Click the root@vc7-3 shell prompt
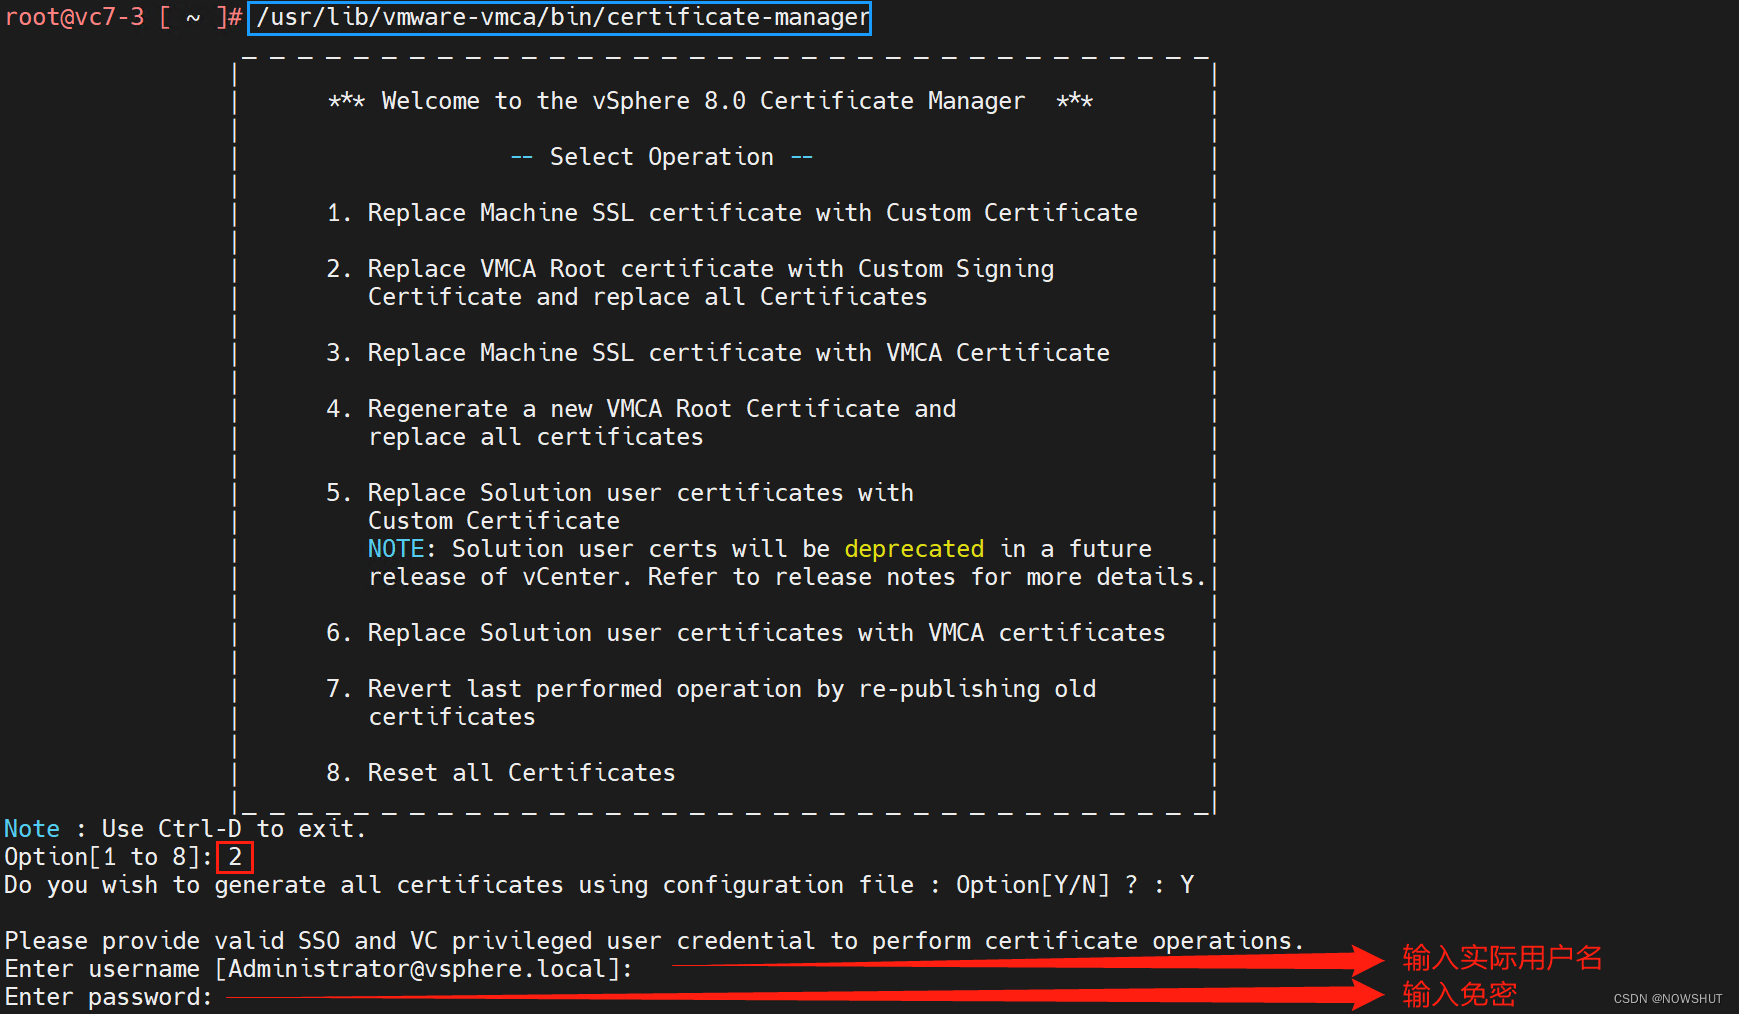Screen dimensions: 1739x1014 pos(123,18)
